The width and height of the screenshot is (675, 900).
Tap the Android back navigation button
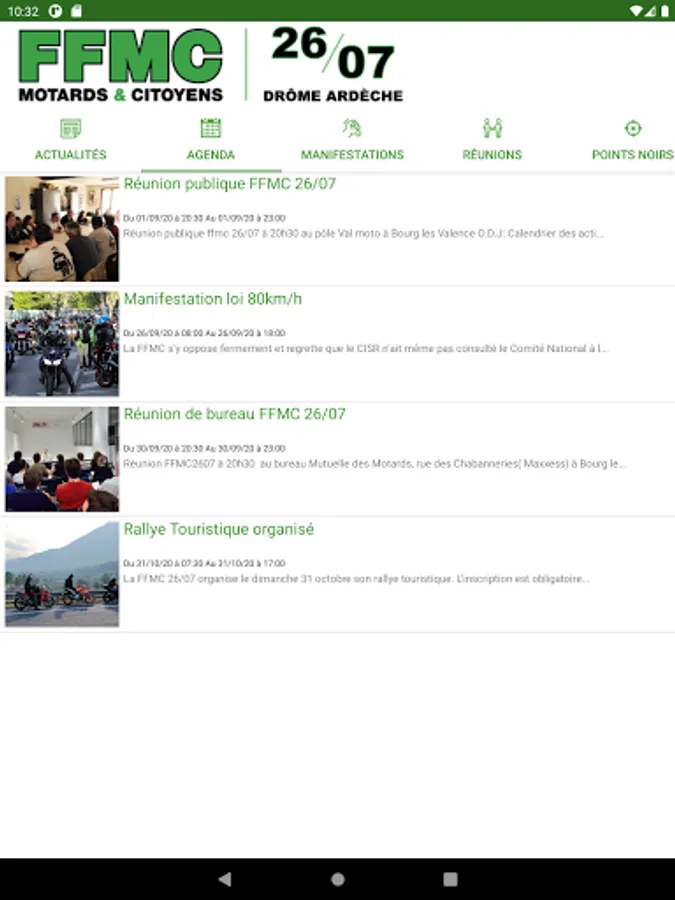225,879
